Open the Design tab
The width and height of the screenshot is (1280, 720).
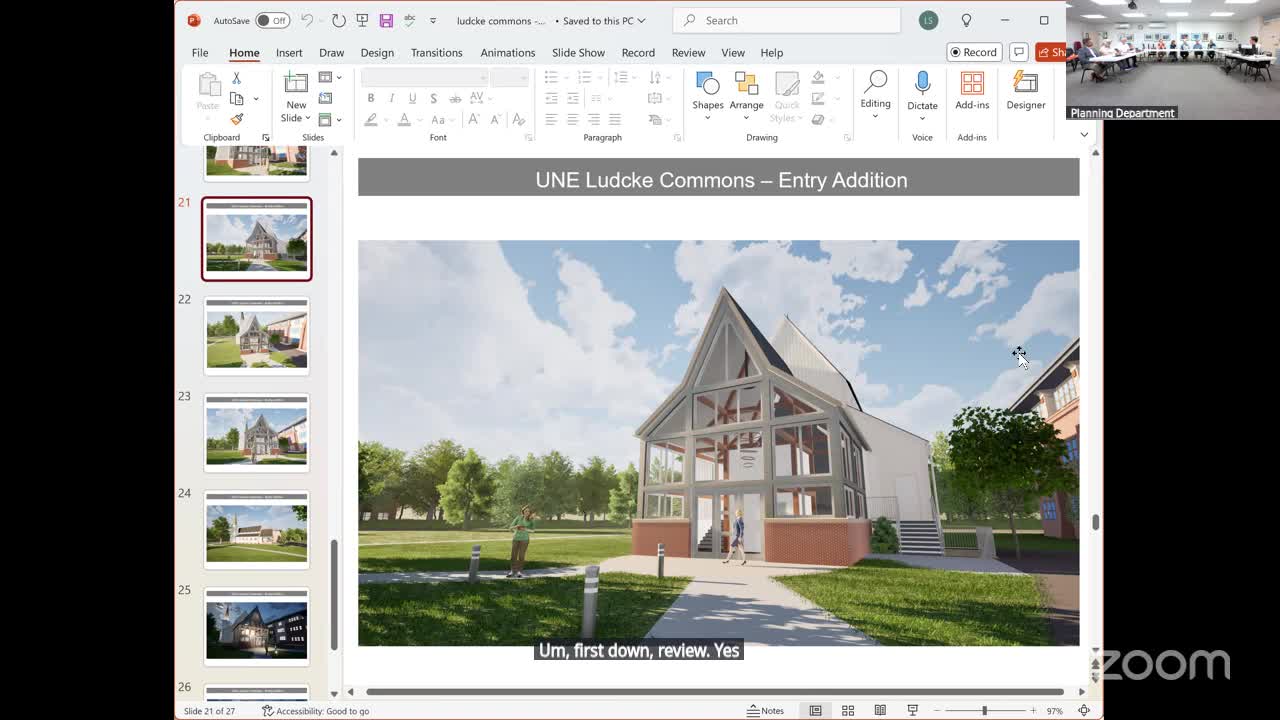point(377,52)
